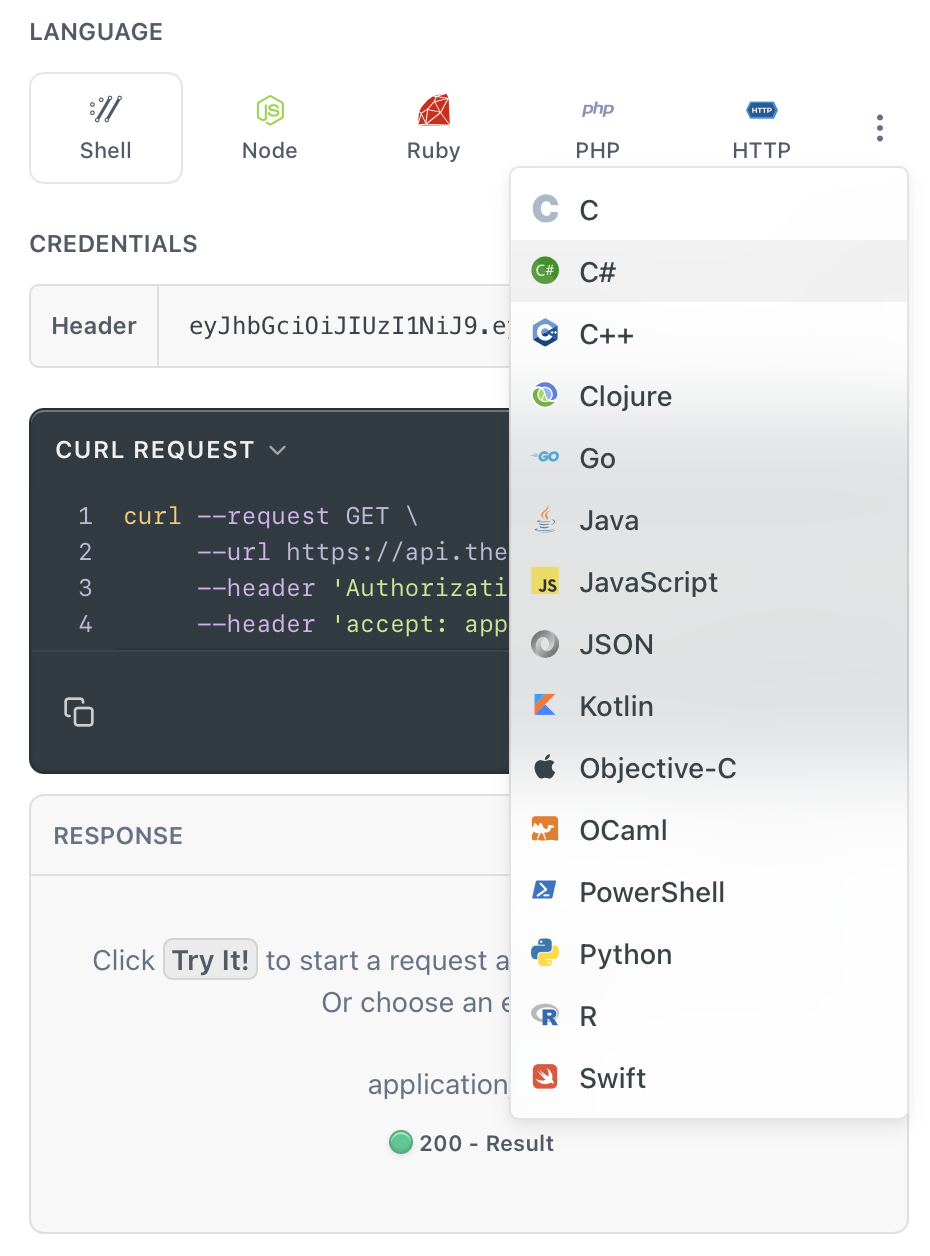
Task: Click the green 200 status dot
Action: point(400,1142)
